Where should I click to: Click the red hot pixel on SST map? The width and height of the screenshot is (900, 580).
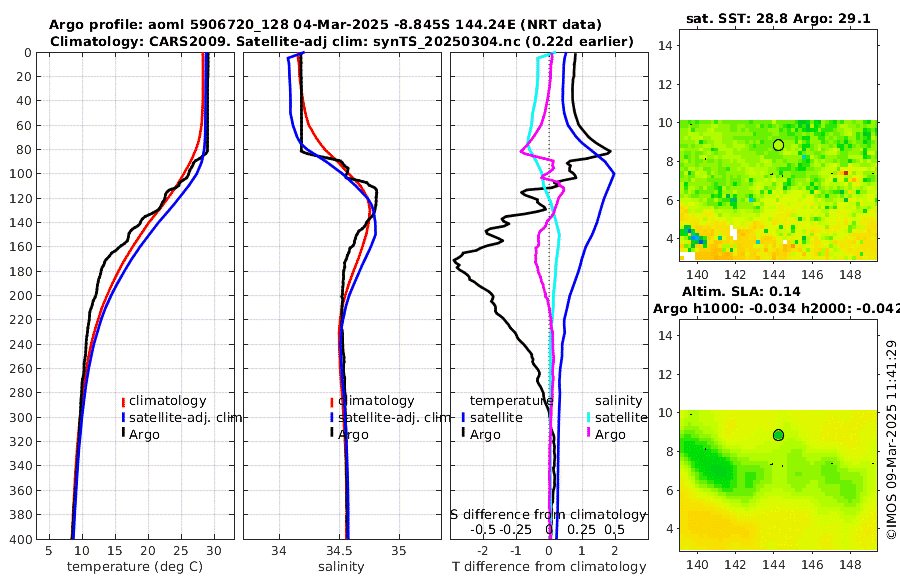(845, 172)
